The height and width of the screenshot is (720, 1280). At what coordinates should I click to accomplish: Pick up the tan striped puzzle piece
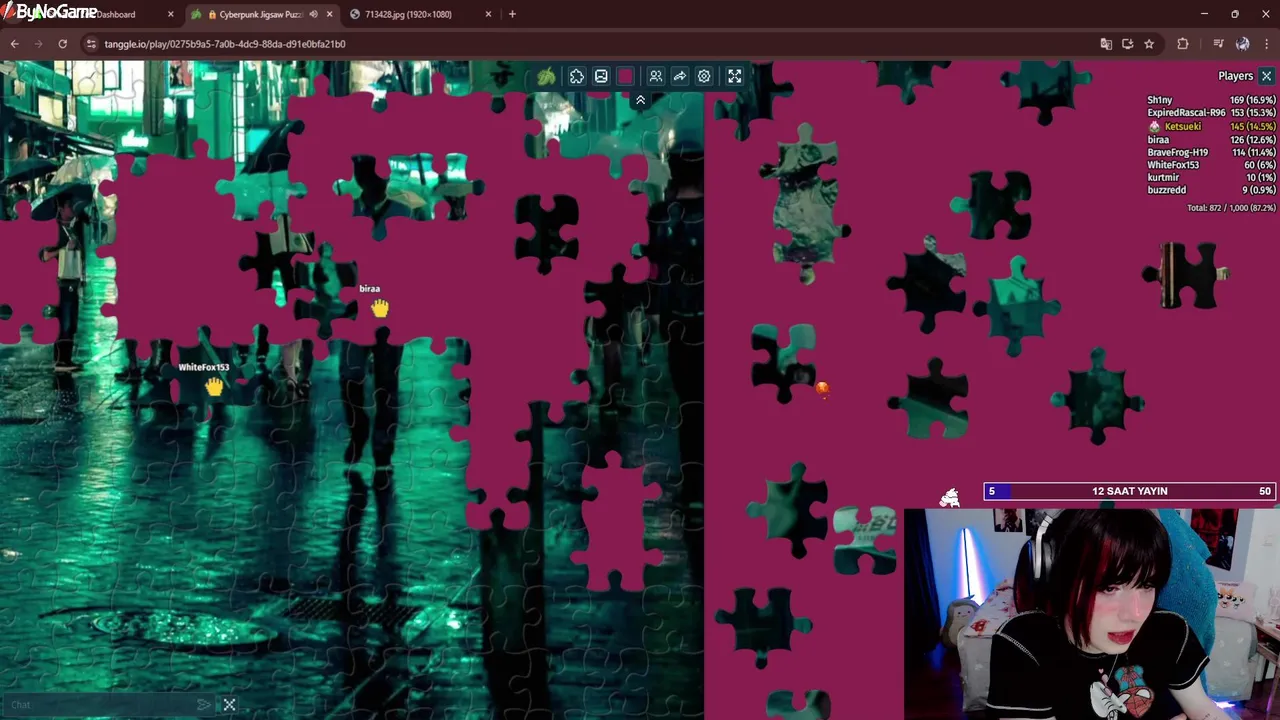pos(1186,274)
